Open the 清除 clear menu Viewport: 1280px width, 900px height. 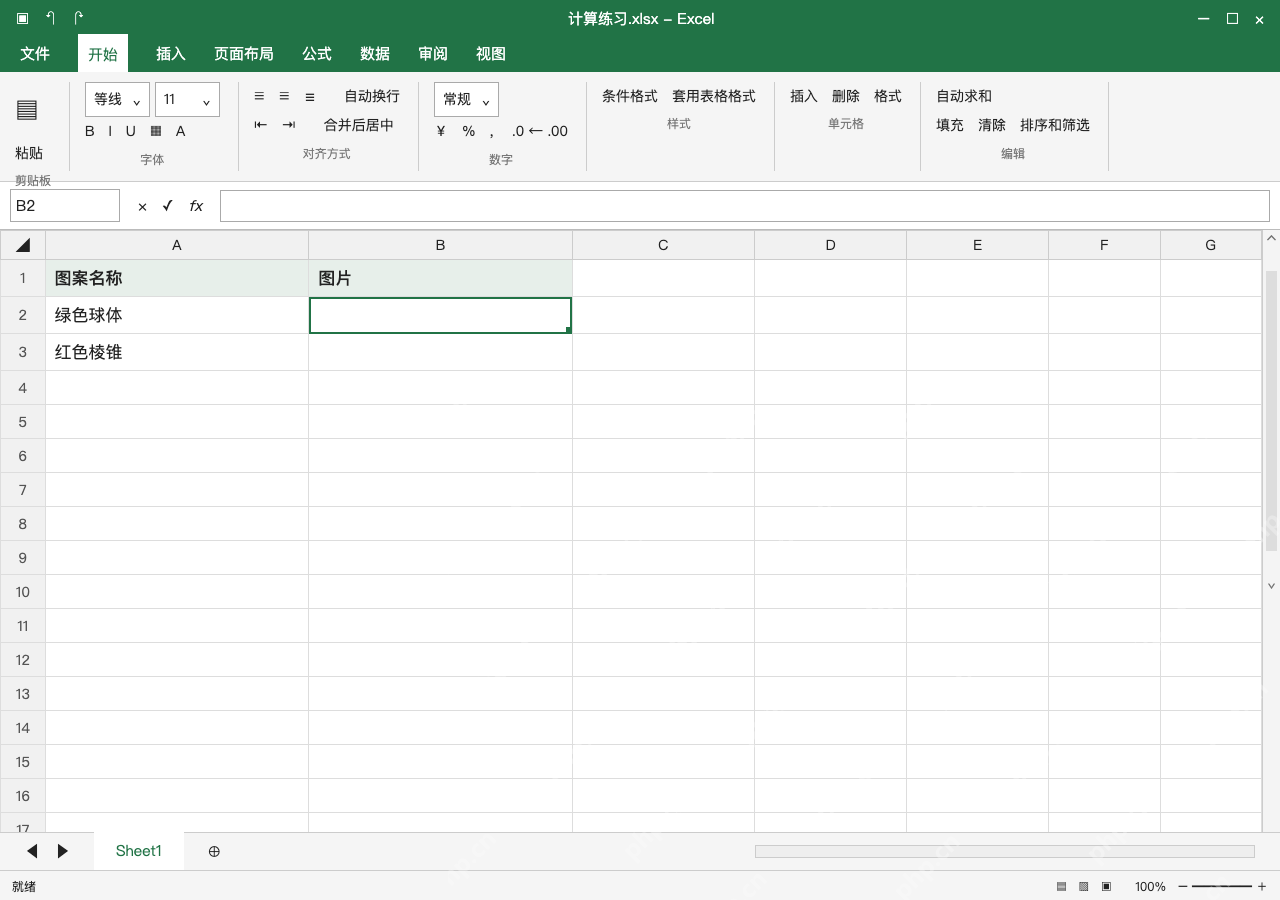tap(992, 125)
